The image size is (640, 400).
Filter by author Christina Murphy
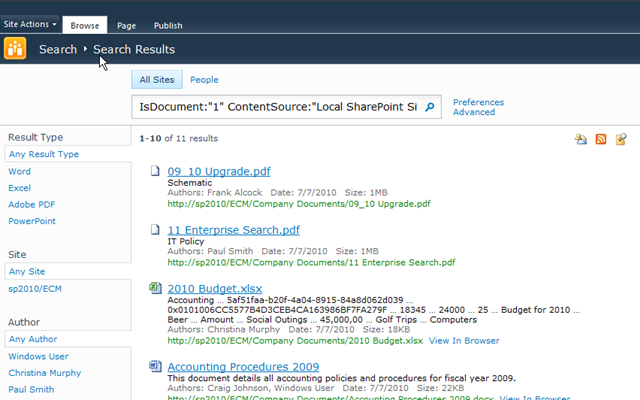click(x=44, y=373)
